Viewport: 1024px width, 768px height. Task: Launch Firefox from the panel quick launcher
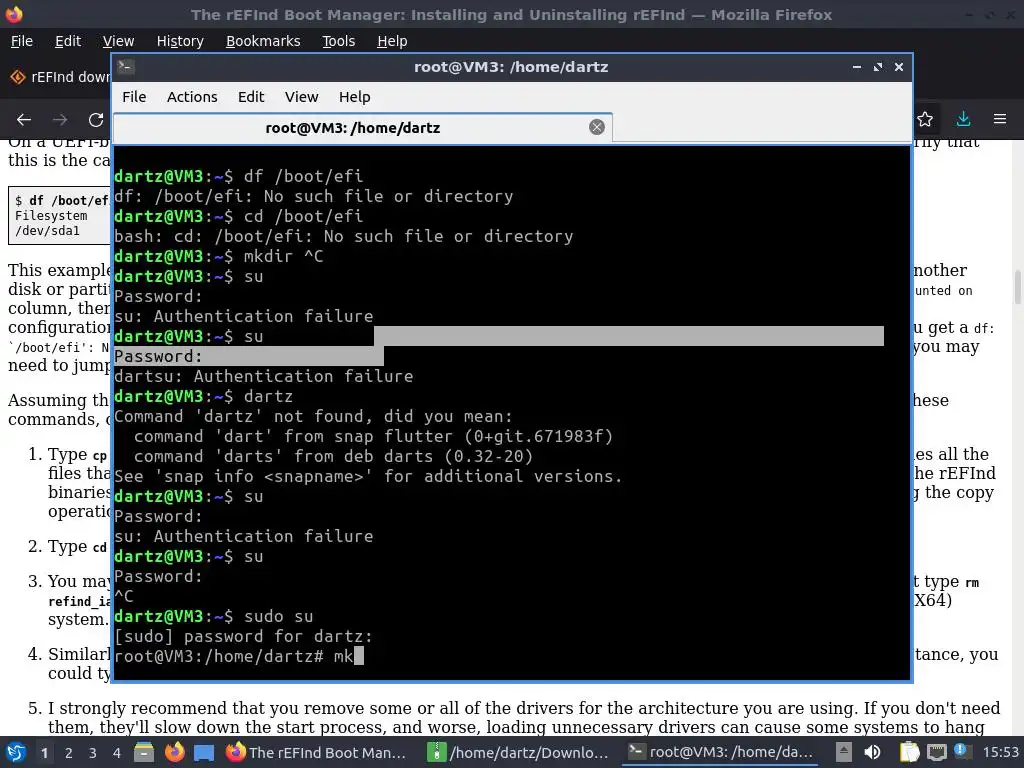174,752
